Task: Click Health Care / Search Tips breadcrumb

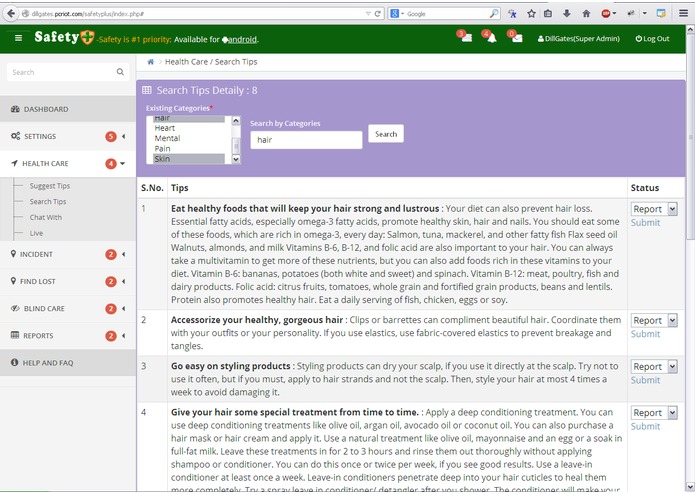Action: pyautogui.click(x=211, y=62)
